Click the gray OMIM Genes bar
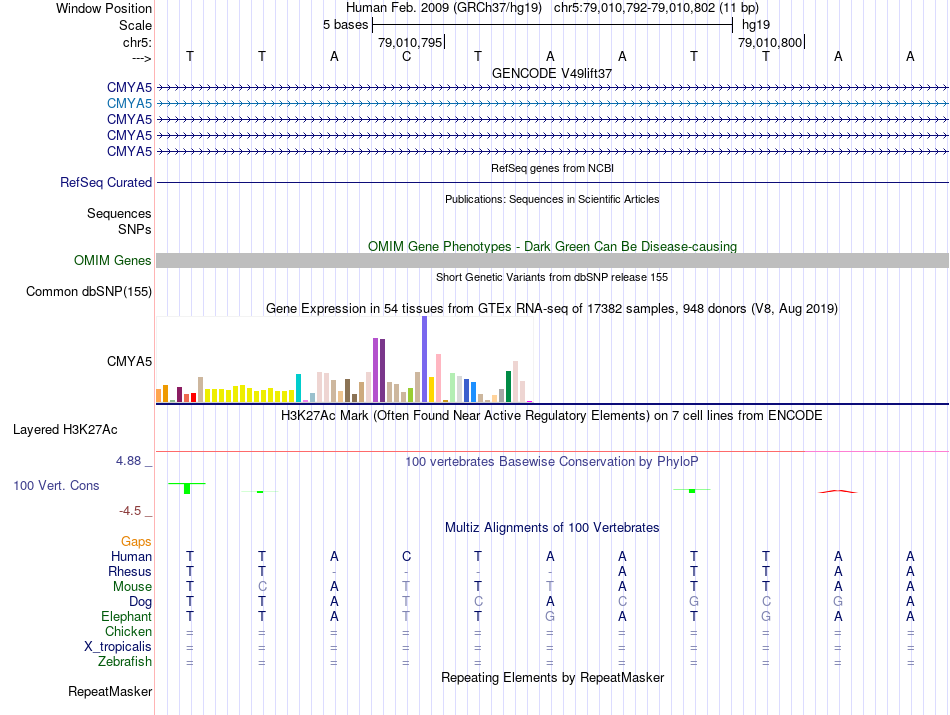Image resolution: width=950 pixels, height=715 pixels. pos(552,261)
